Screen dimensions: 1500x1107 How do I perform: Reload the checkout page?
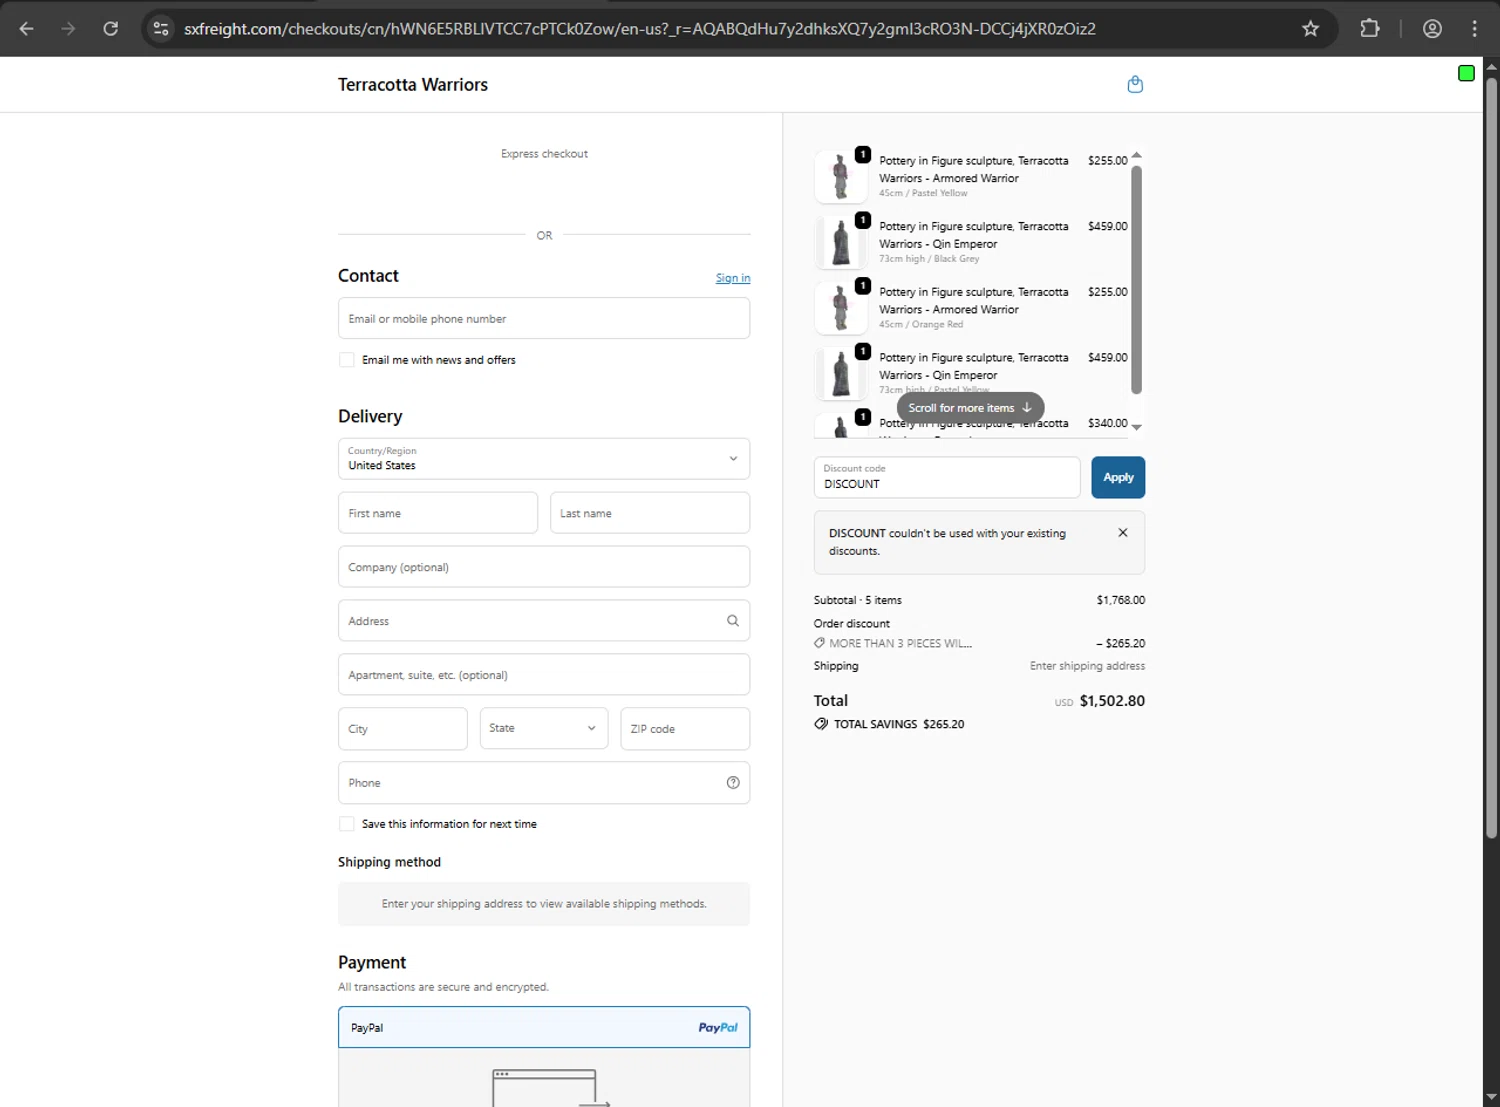(111, 29)
